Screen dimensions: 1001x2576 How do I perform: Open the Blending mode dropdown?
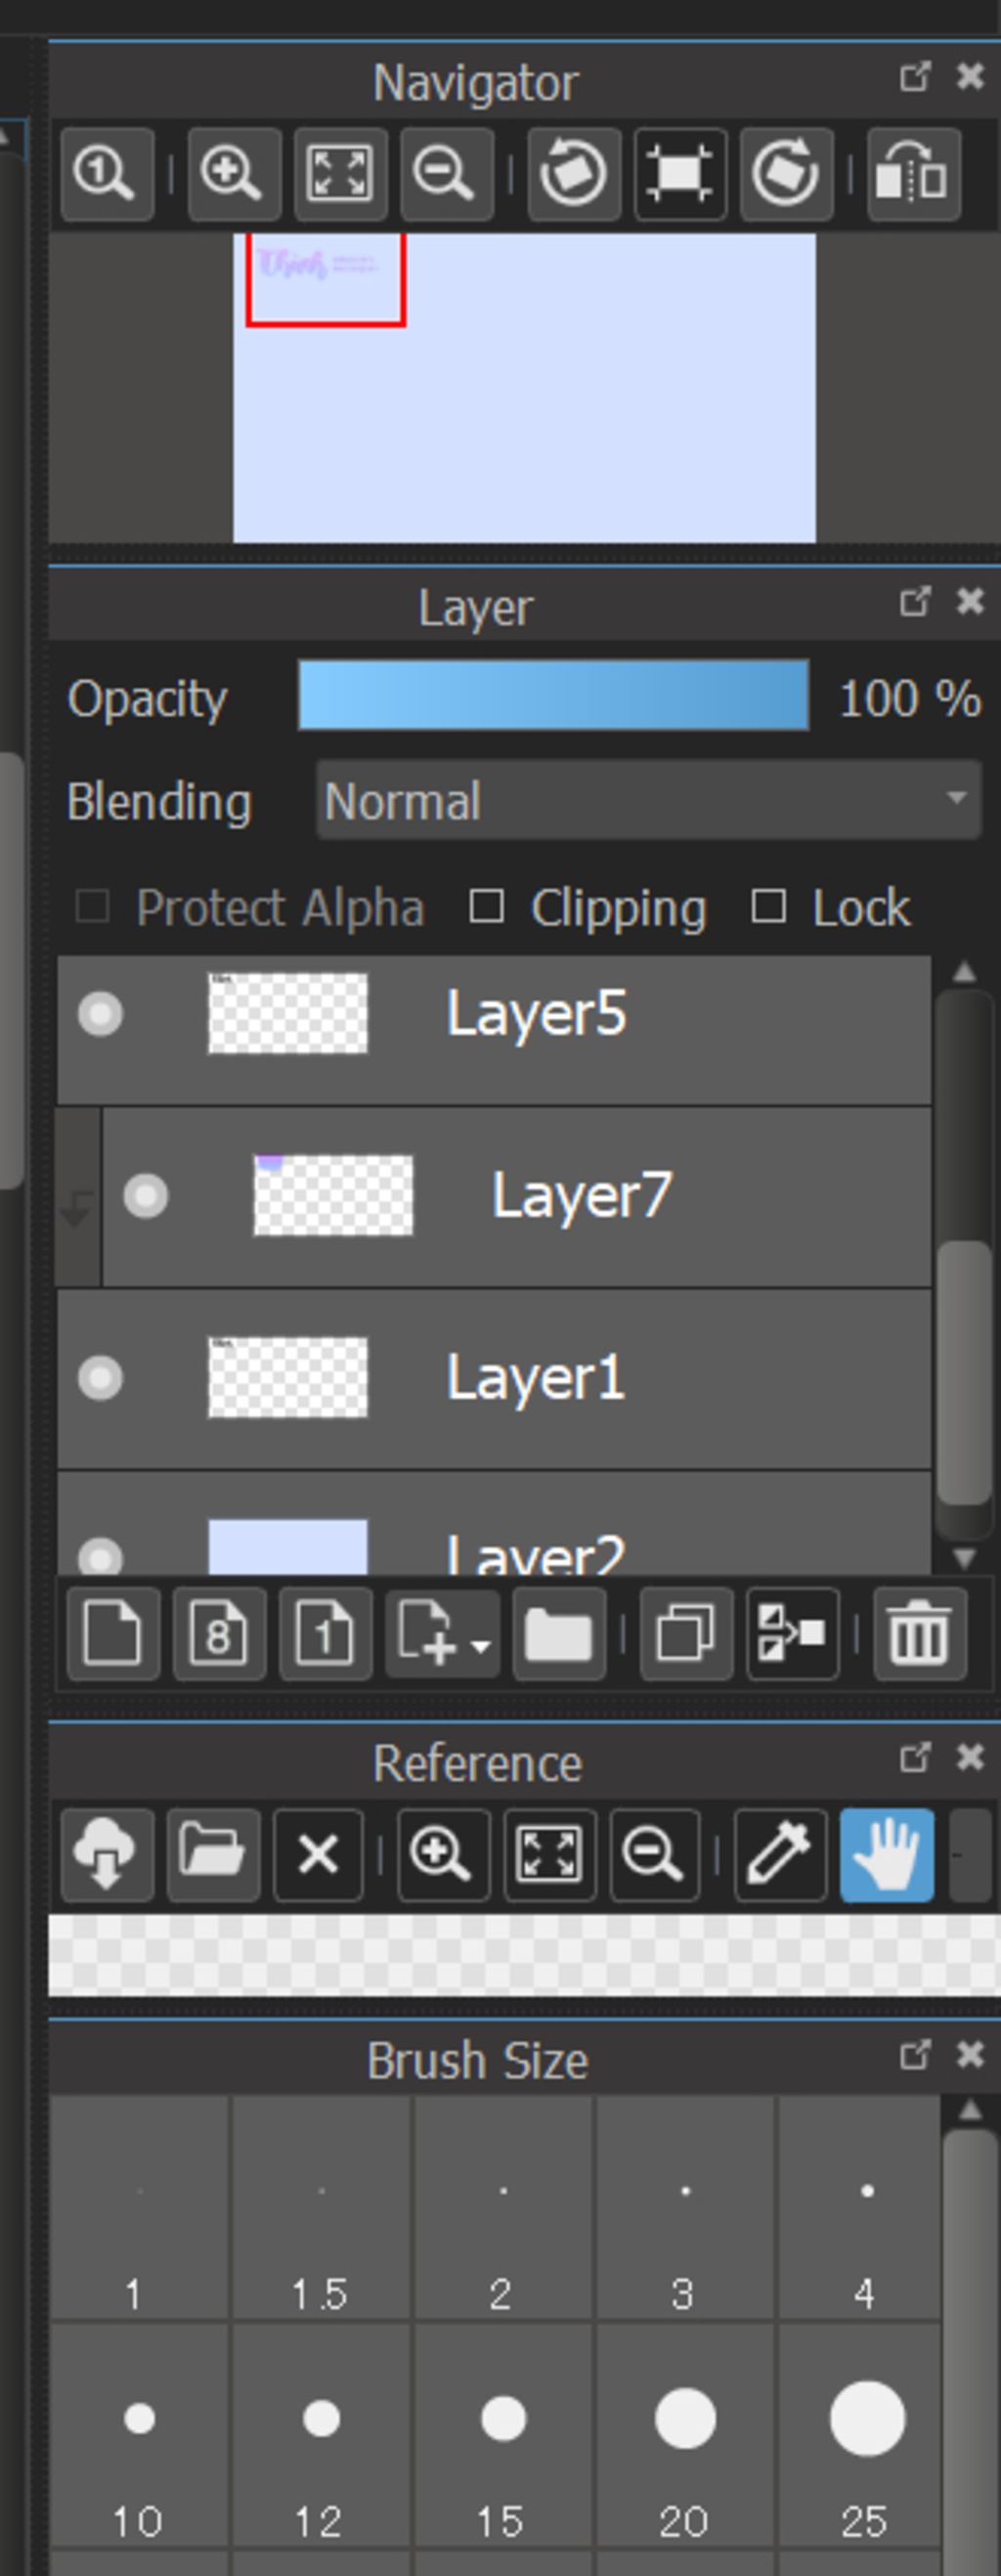[648, 800]
